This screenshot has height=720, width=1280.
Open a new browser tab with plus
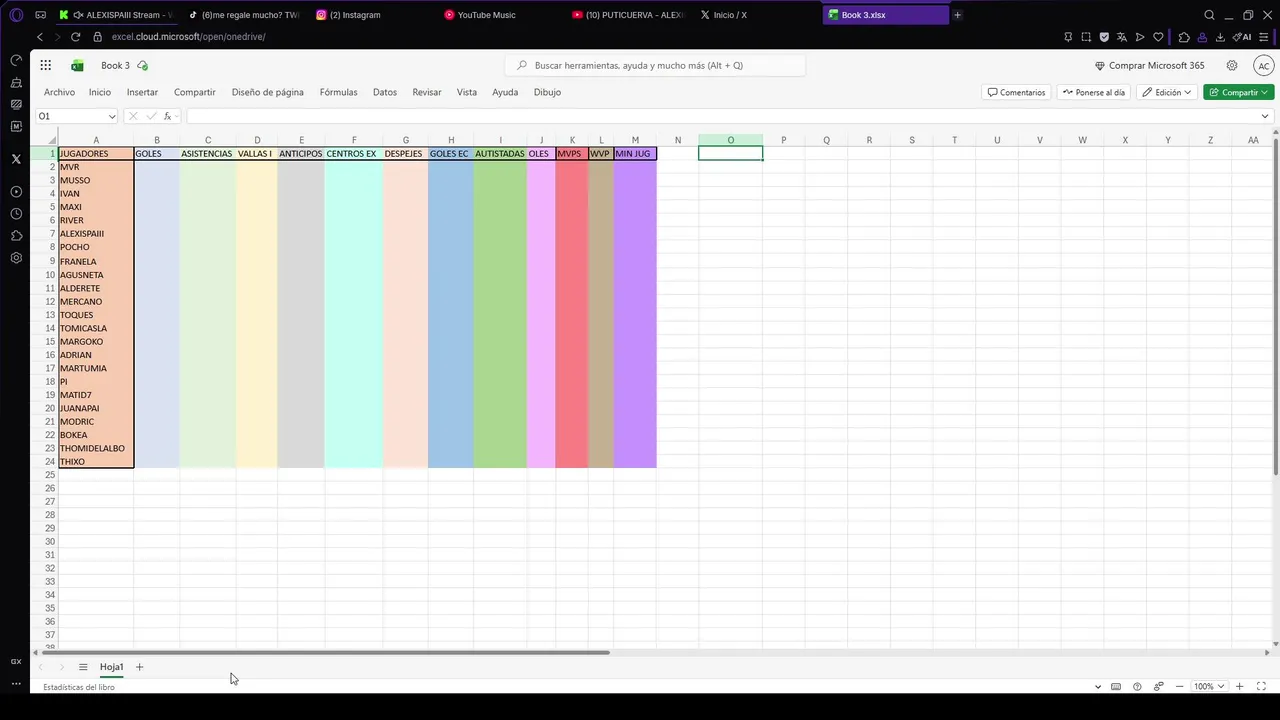[x=957, y=15]
